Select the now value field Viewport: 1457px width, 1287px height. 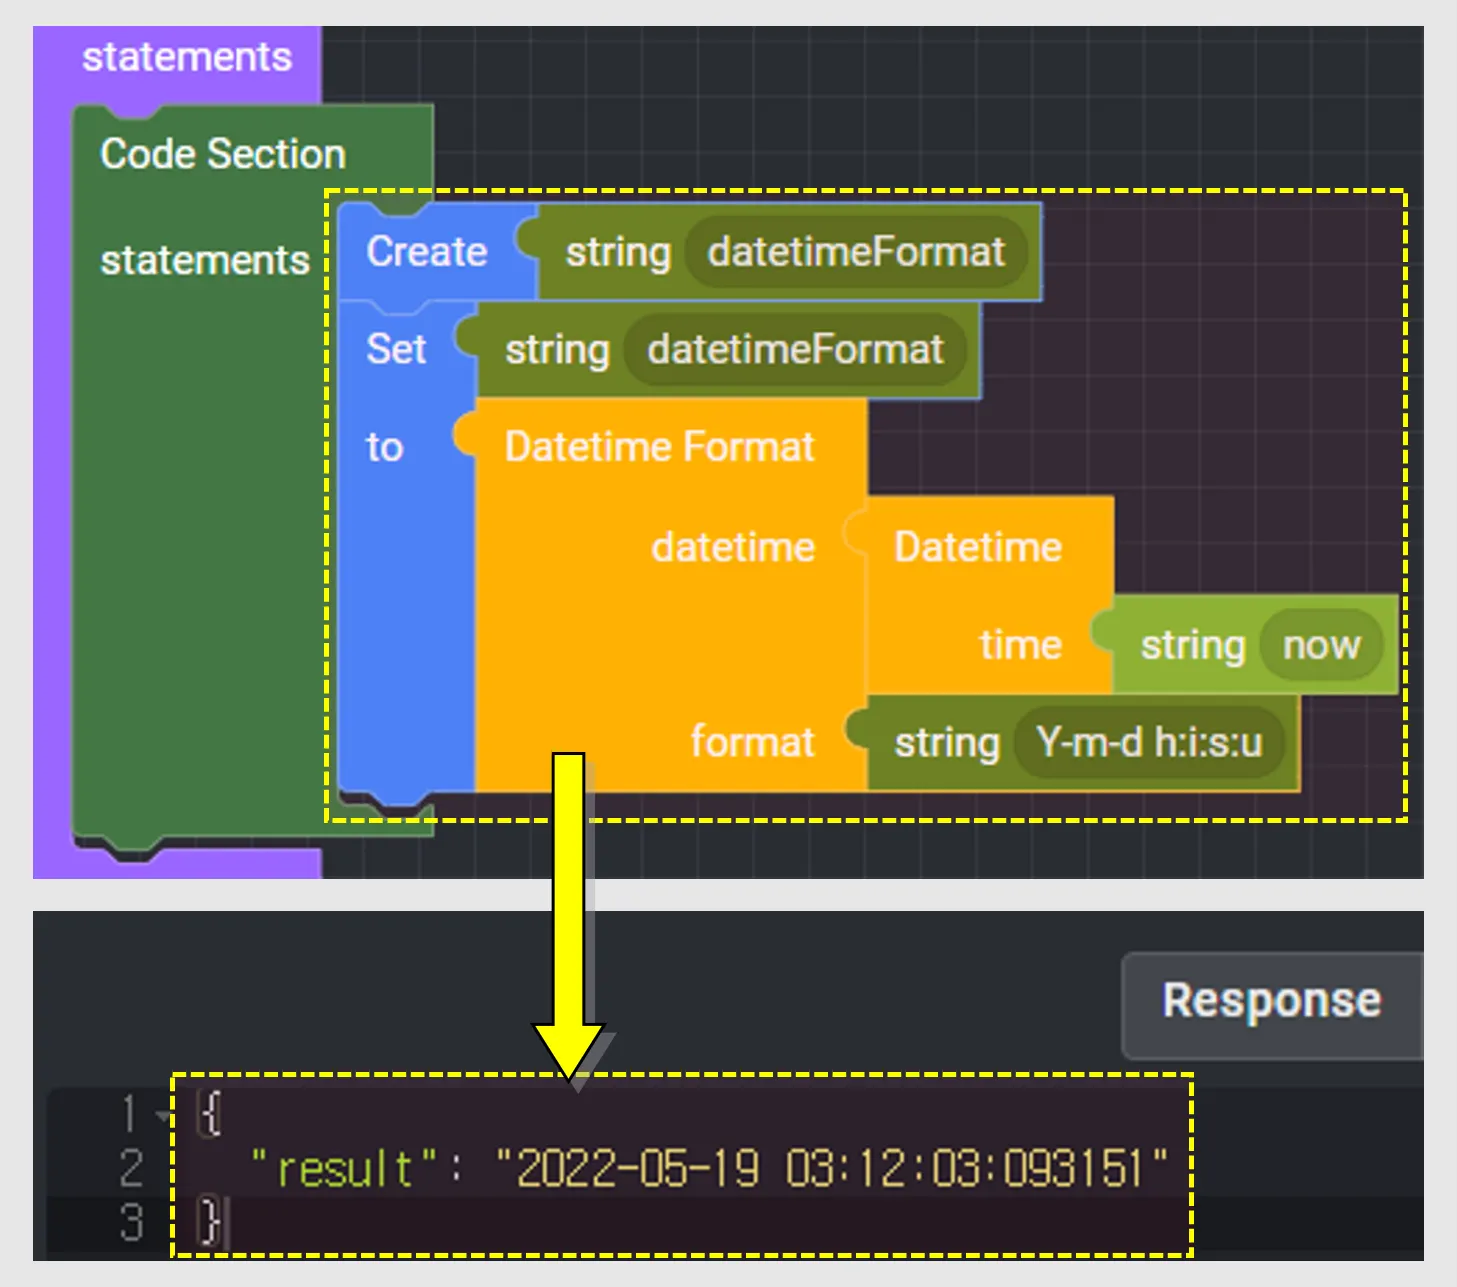(x=1321, y=645)
